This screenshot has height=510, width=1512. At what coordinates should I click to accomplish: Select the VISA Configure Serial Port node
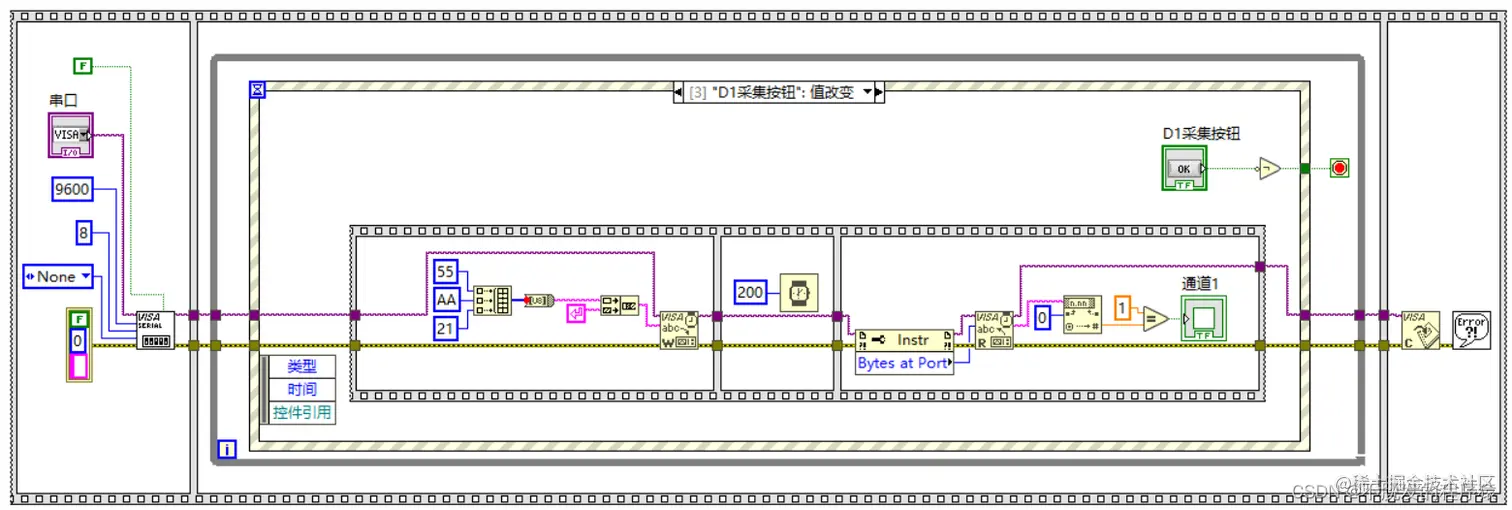tap(155, 330)
